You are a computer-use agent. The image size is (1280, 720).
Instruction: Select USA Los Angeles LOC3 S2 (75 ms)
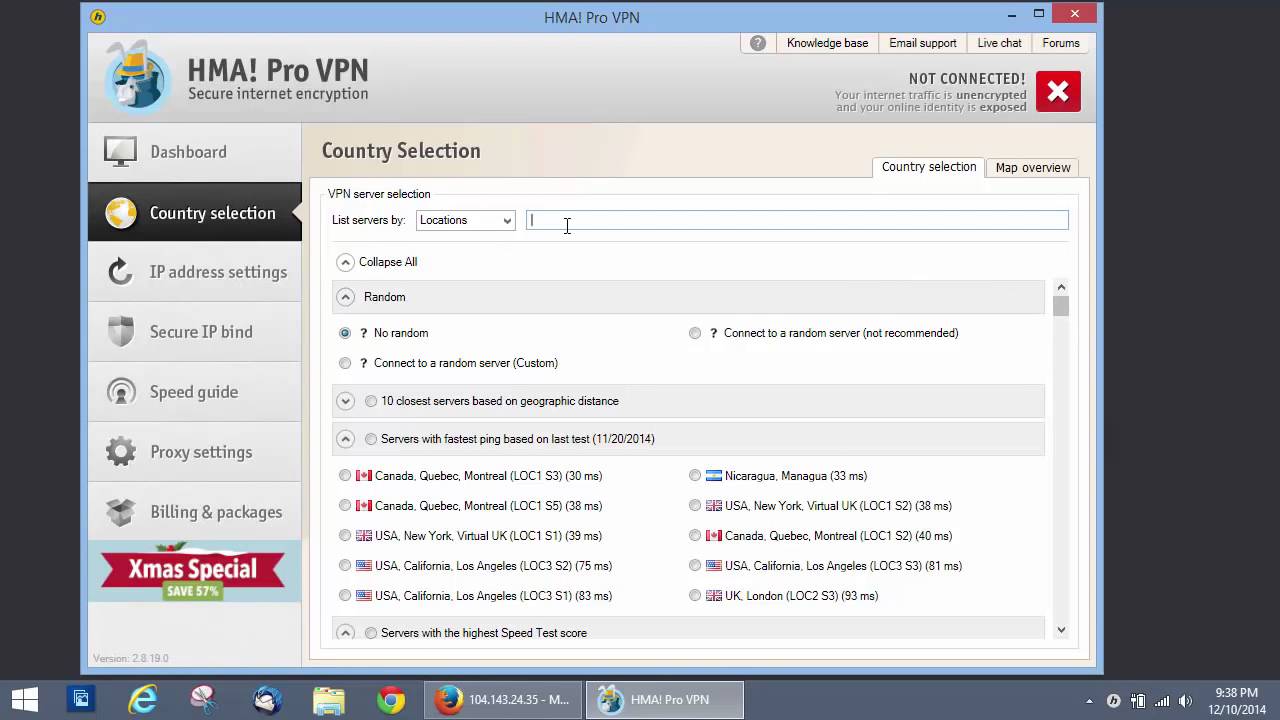pos(345,566)
